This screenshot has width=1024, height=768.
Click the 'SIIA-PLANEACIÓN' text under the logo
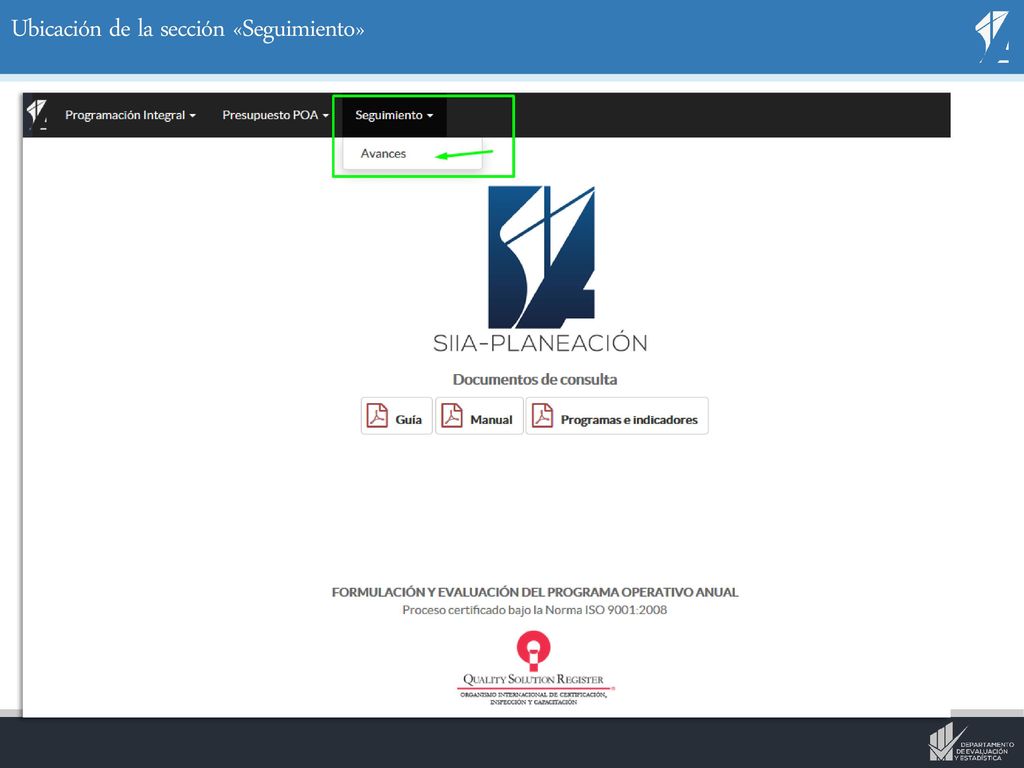[540, 344]
